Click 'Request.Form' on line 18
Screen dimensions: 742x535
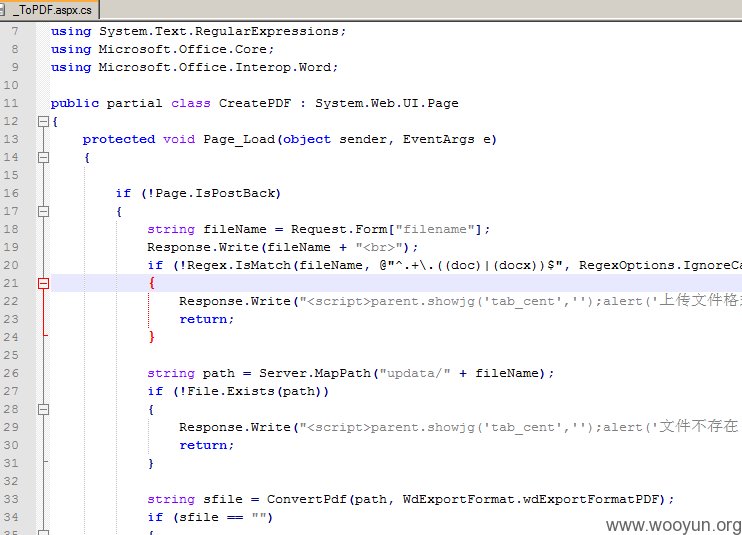(339, 229)
